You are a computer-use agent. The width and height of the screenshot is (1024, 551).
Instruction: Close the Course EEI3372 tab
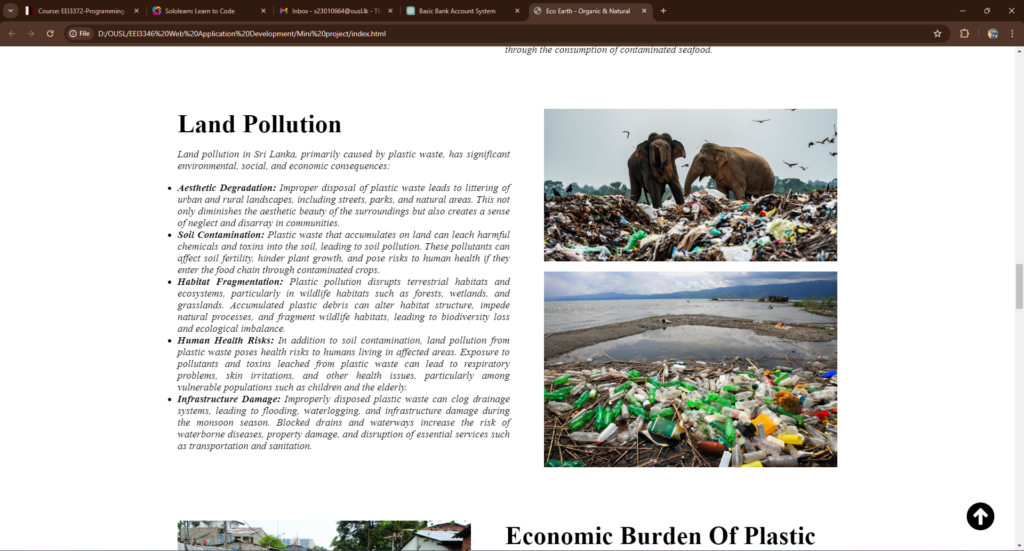coord(136,11)
